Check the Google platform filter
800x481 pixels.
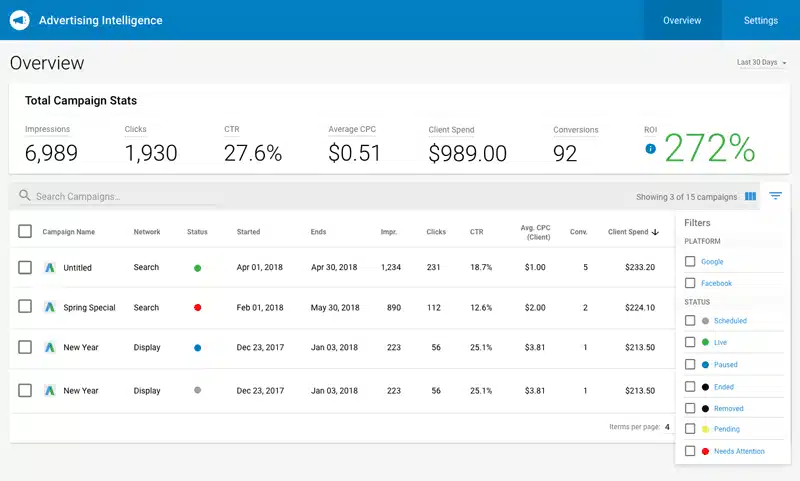[x=690, y=261]
